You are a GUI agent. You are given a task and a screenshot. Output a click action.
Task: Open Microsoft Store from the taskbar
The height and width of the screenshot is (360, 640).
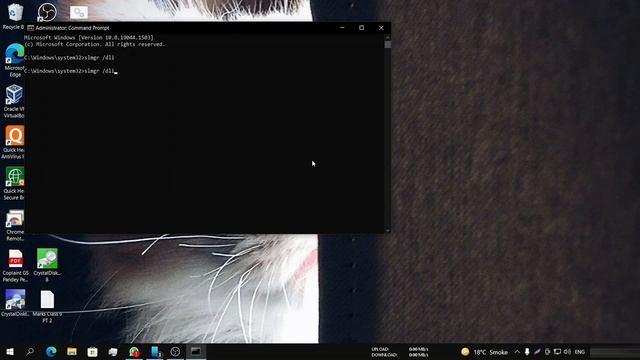click(x=93, y=351)
